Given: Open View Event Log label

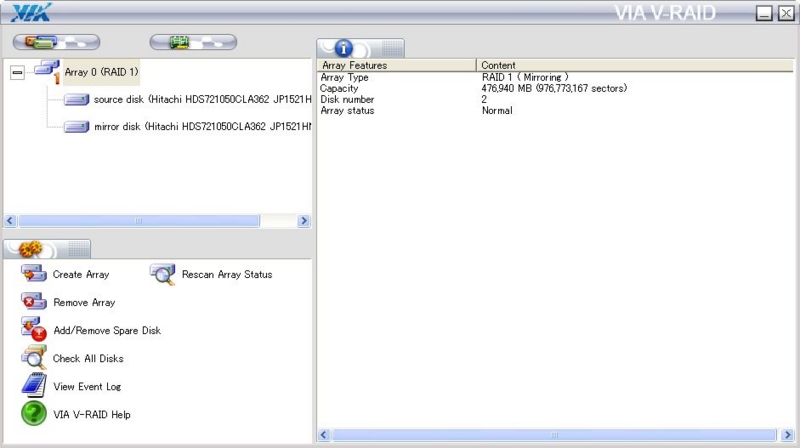Looking at the screenshot, I should coord(87,387).
